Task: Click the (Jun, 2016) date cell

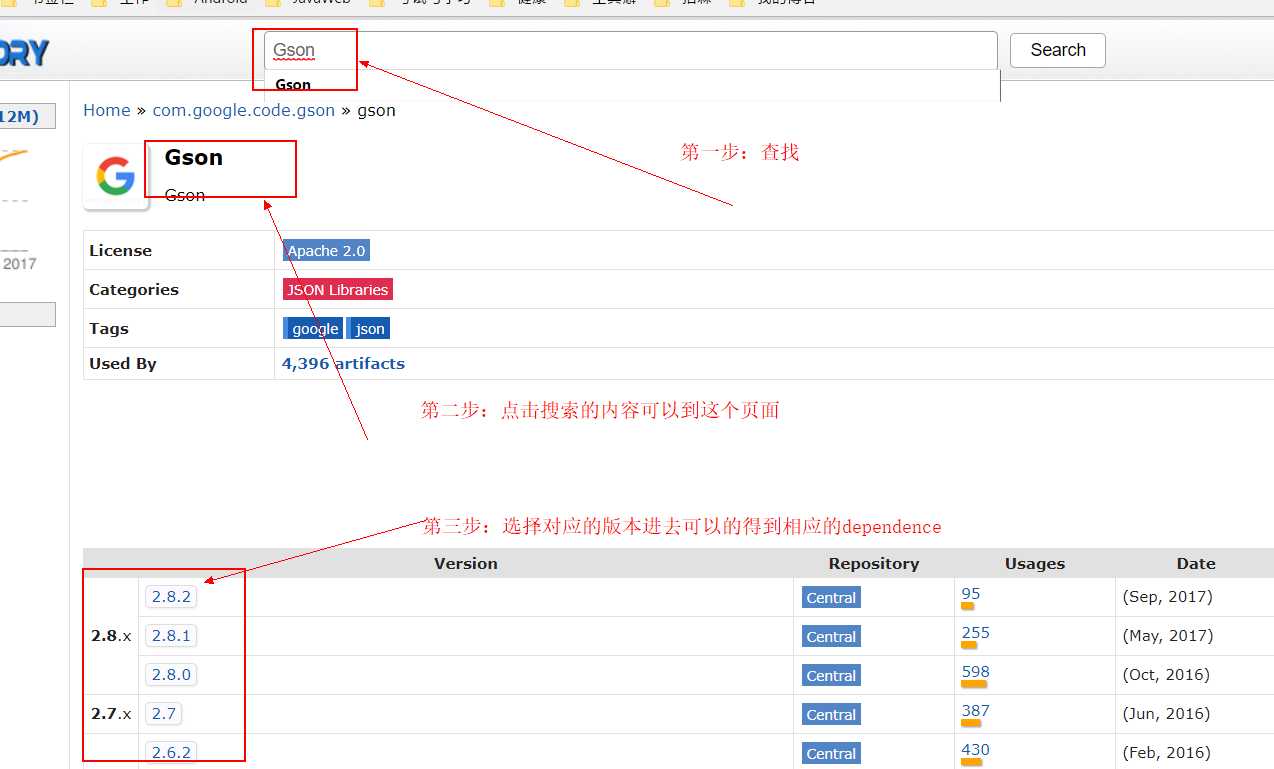Action: (1166, 714)
